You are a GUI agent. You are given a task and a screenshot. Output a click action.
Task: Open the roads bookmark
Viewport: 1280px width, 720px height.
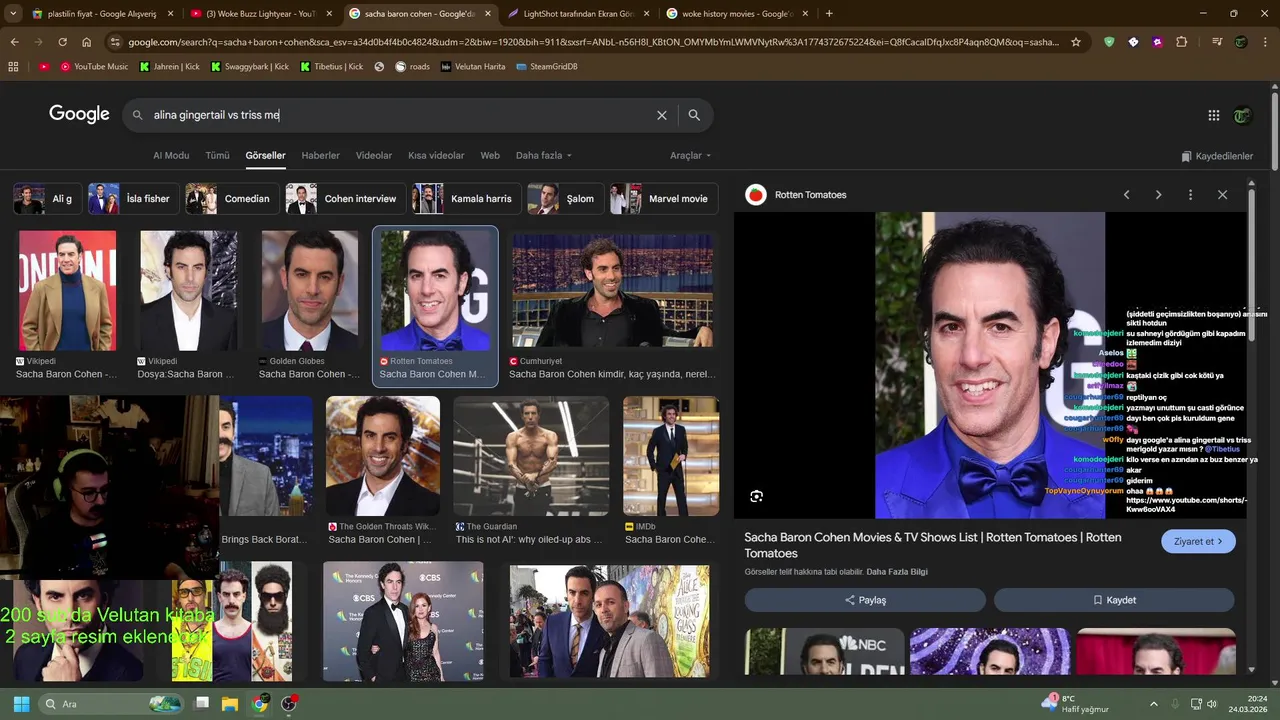pyautogui.click(x=412, y=67)
